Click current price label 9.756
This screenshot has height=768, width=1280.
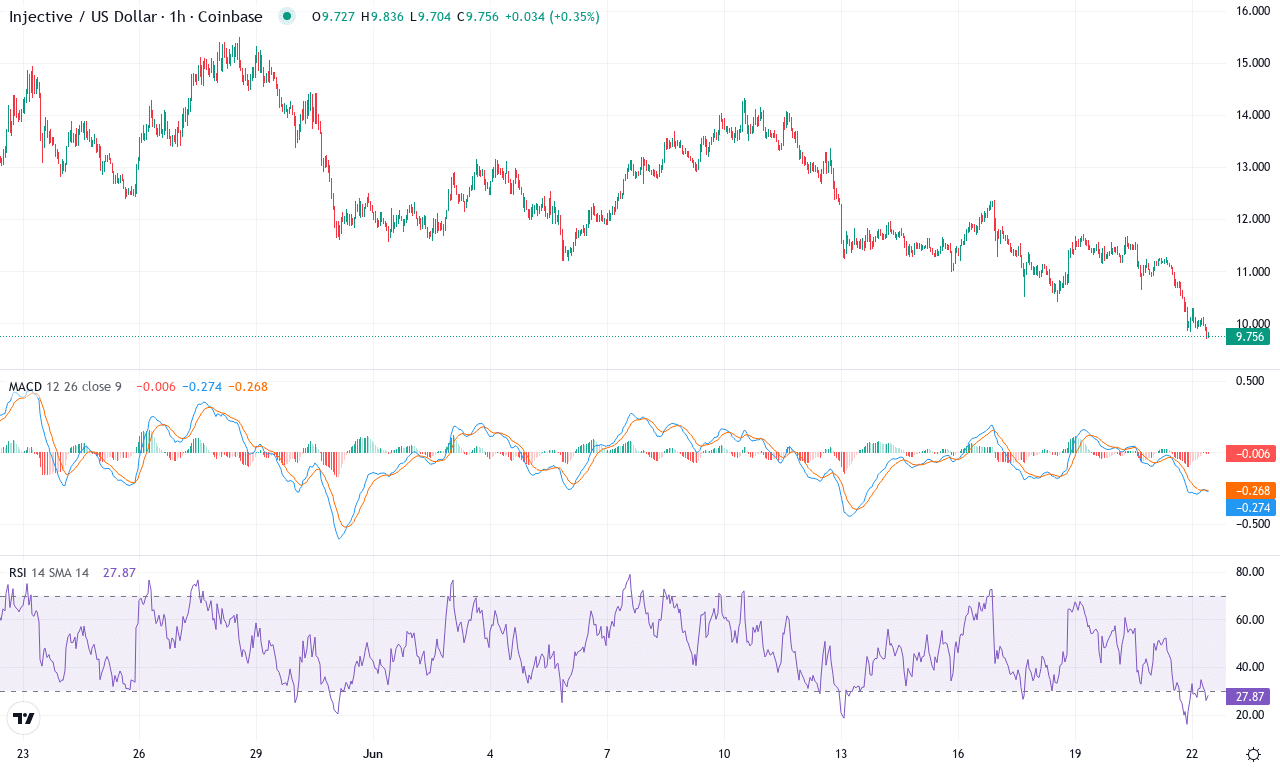click(1250, 337)
